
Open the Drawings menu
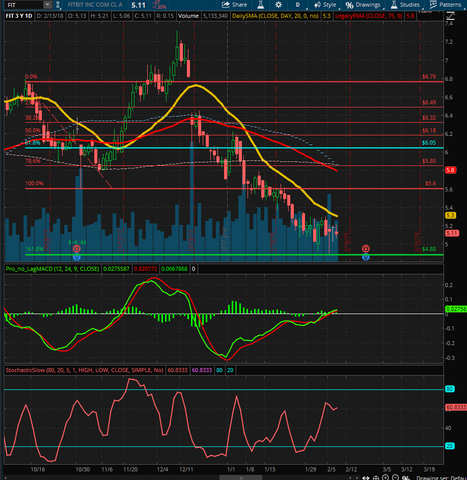point(363,5)
